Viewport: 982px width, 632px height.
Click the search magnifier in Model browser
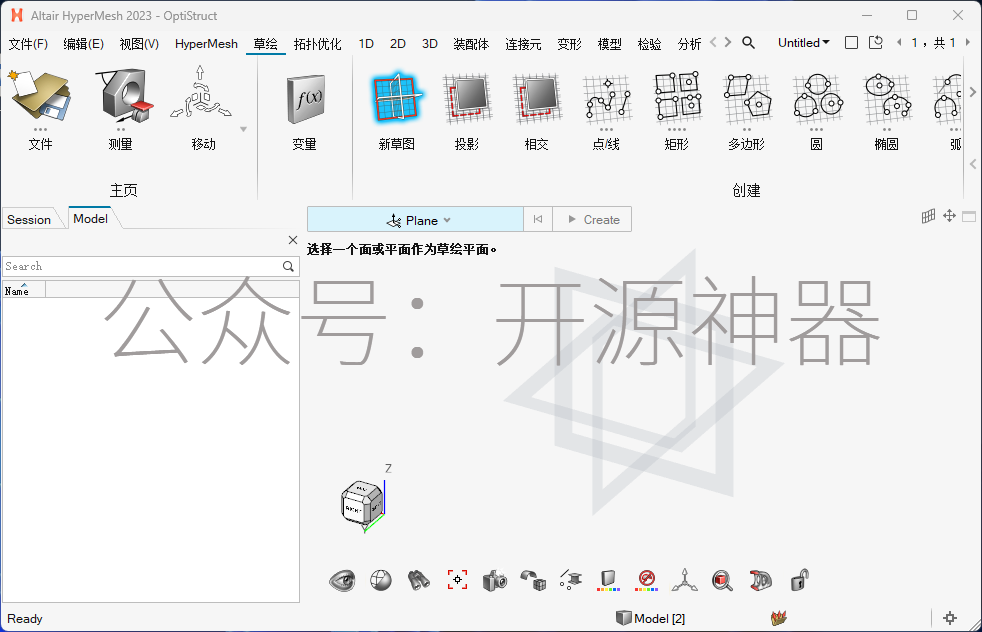(288, 266)
